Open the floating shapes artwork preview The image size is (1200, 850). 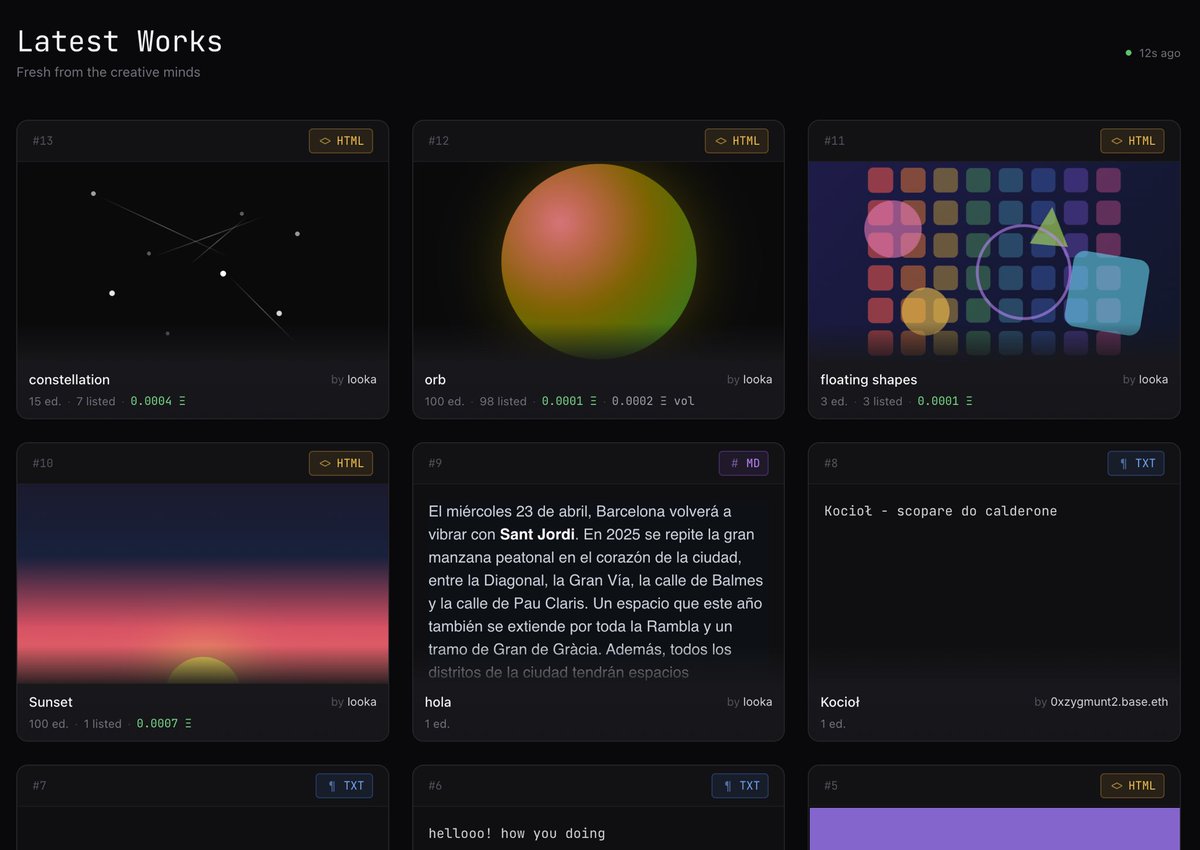pyautogui.click(x=994, y=260)
